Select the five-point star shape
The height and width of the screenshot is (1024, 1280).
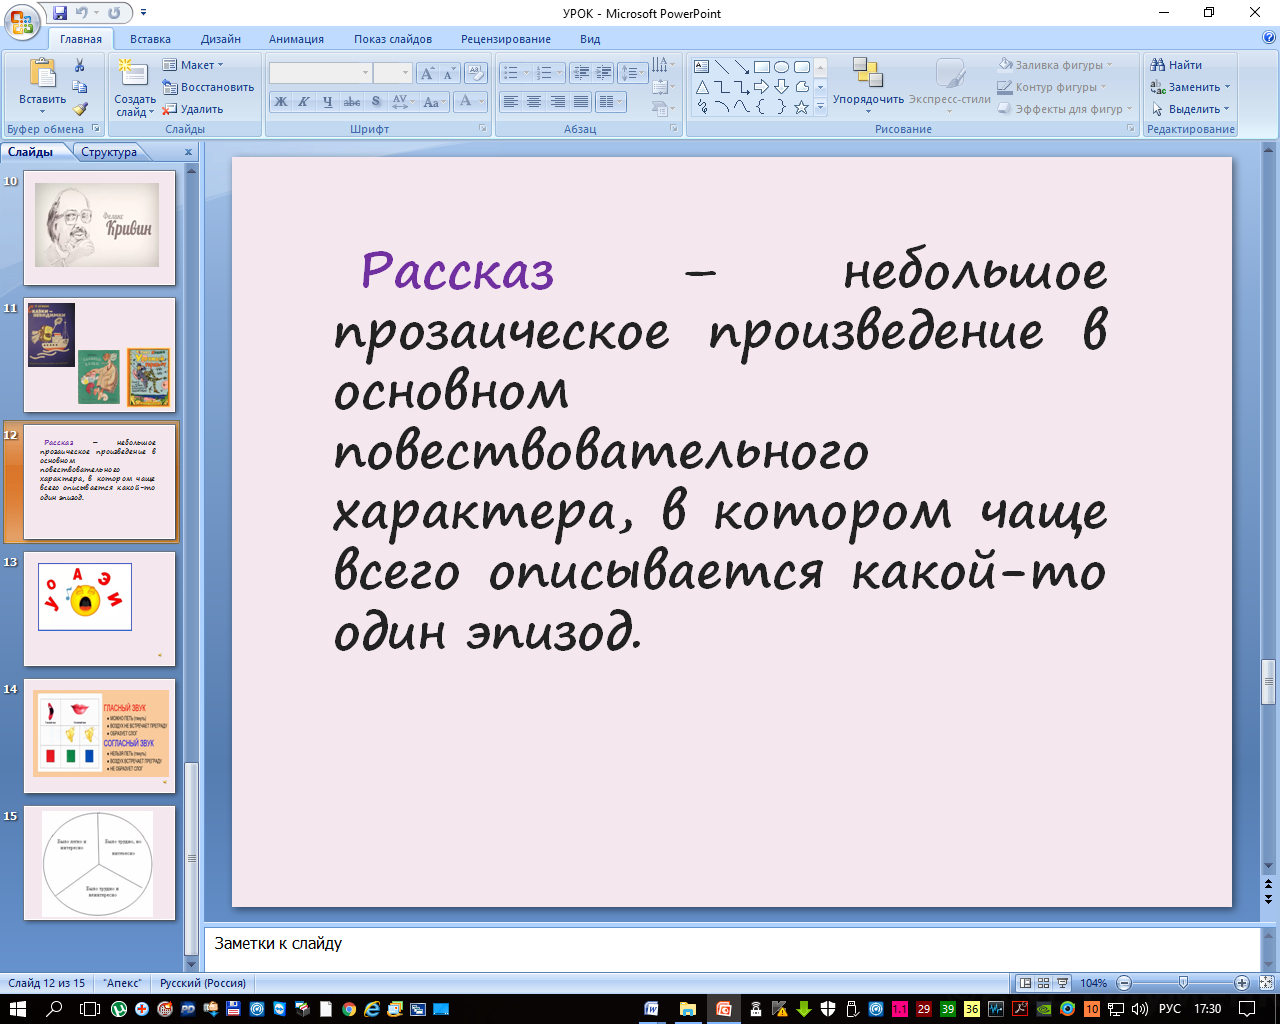(x=801, y=107)
